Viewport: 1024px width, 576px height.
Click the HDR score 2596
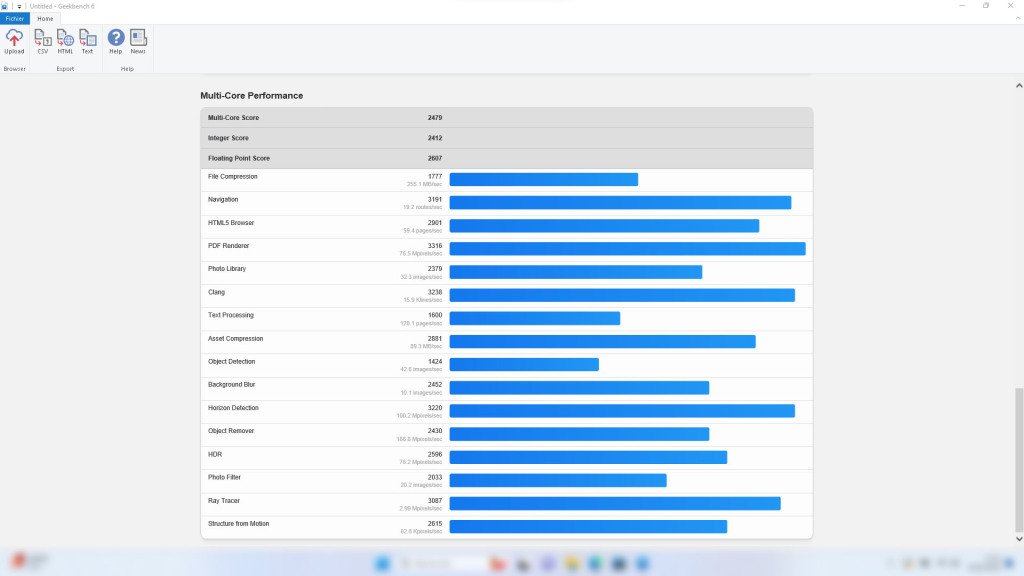(x=435, y=455)
